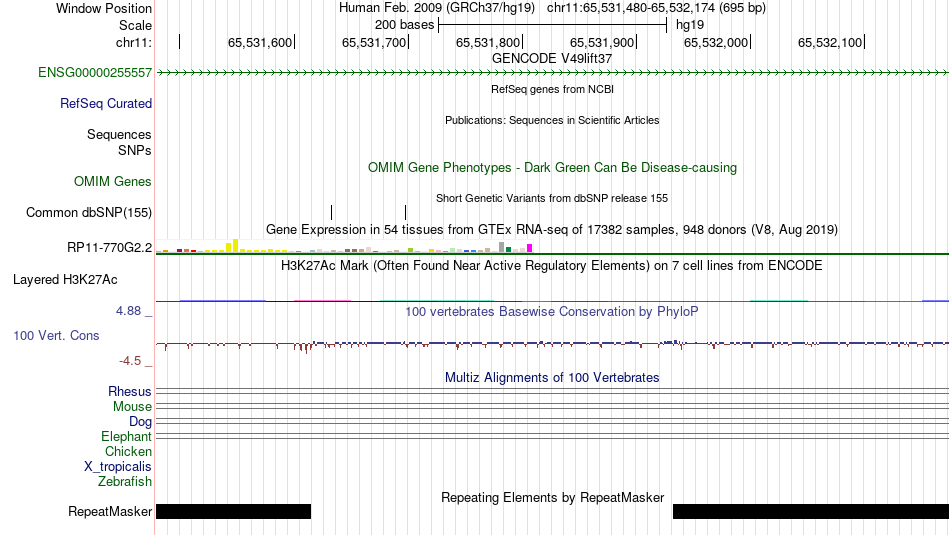Select the X_tropicalis alignment row label
Image resolution: width=950 pixels, height=535 pixels.
click(118, 467)
